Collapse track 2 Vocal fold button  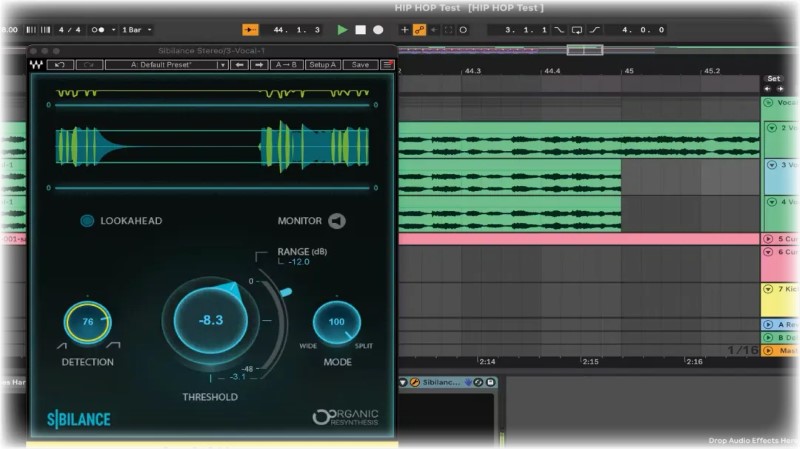(771, 128)
